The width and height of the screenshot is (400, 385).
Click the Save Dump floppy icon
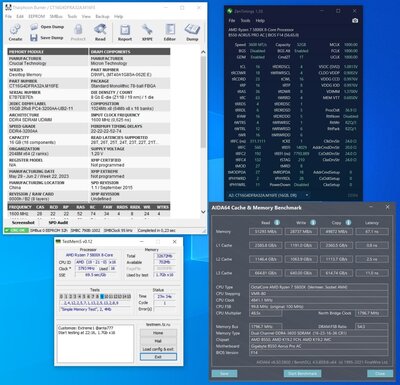click(34, 38)
